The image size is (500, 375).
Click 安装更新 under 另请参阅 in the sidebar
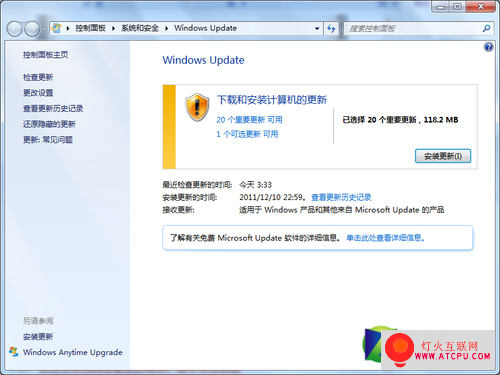point(38,337)
